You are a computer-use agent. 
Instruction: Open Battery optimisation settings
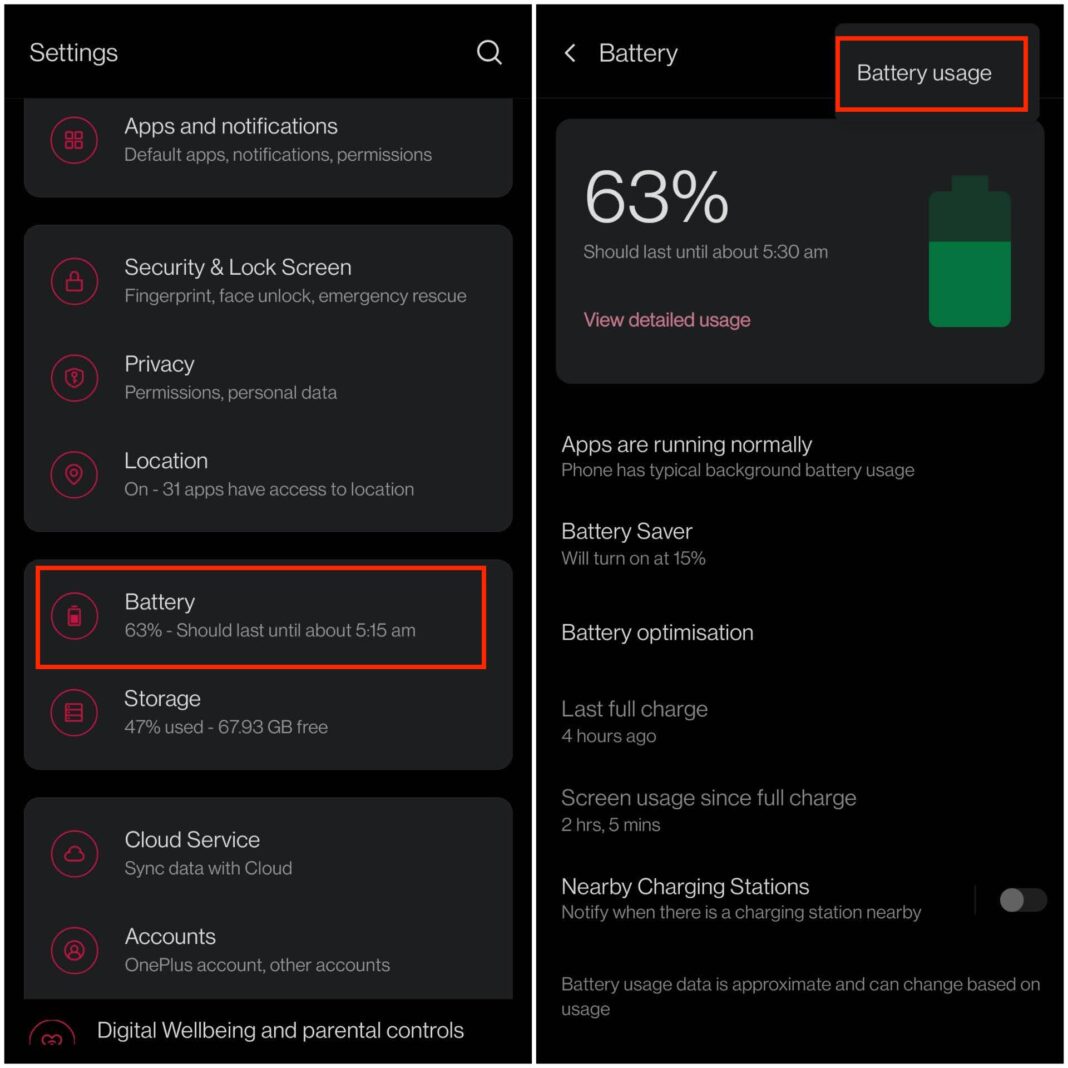(x=657, y=632)
